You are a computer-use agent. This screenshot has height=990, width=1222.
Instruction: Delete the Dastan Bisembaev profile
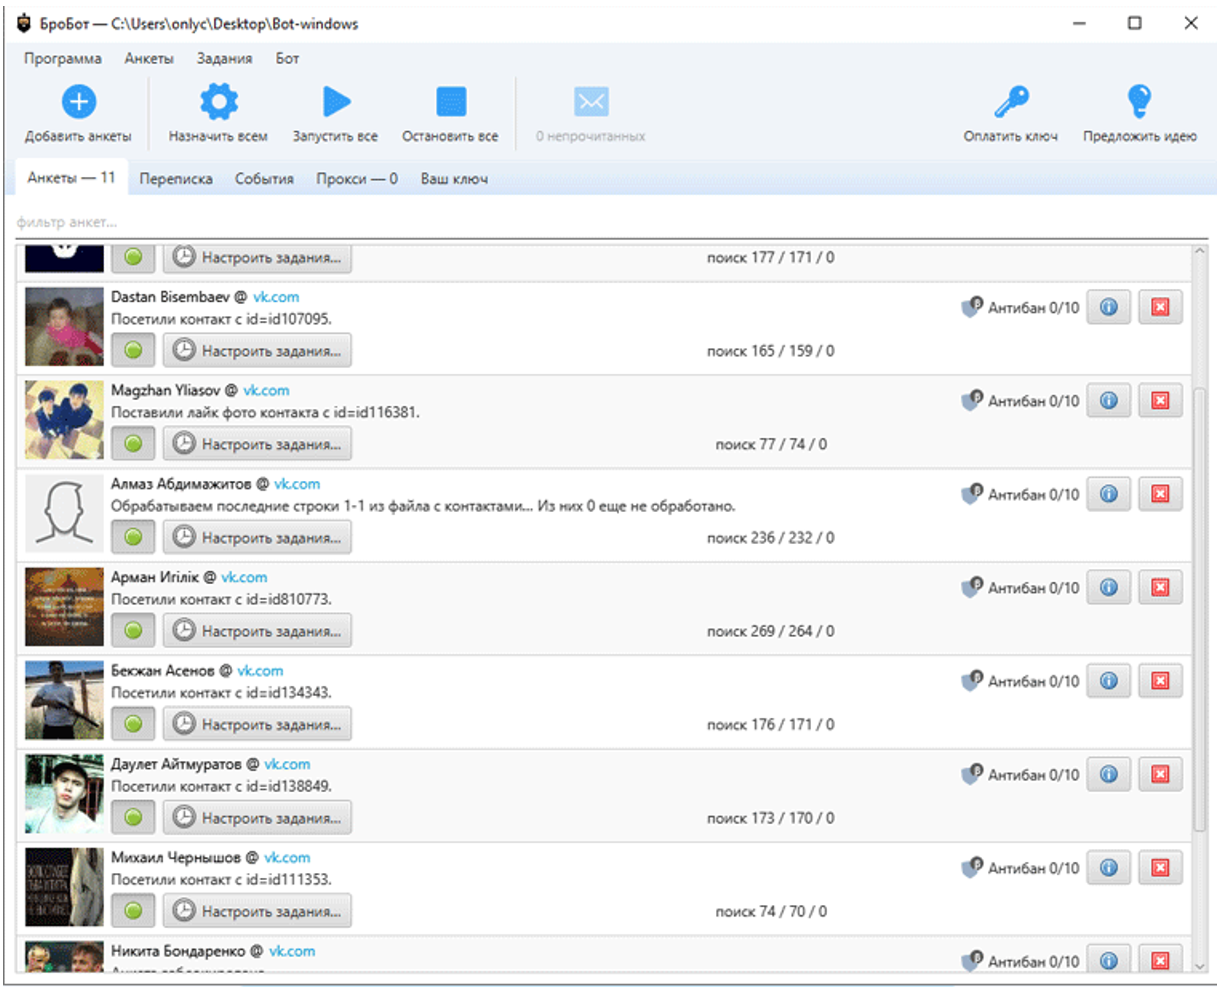coord(1160,307)
